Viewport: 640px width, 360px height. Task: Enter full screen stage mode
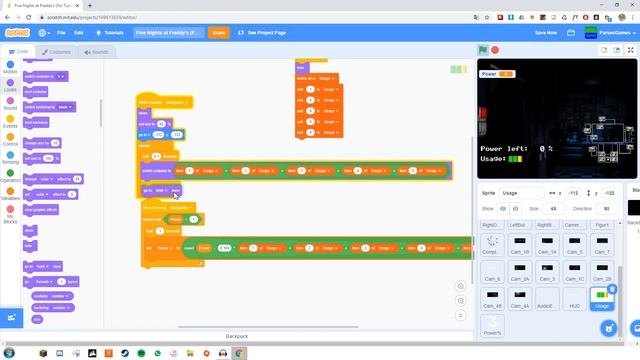pos(631,50)
